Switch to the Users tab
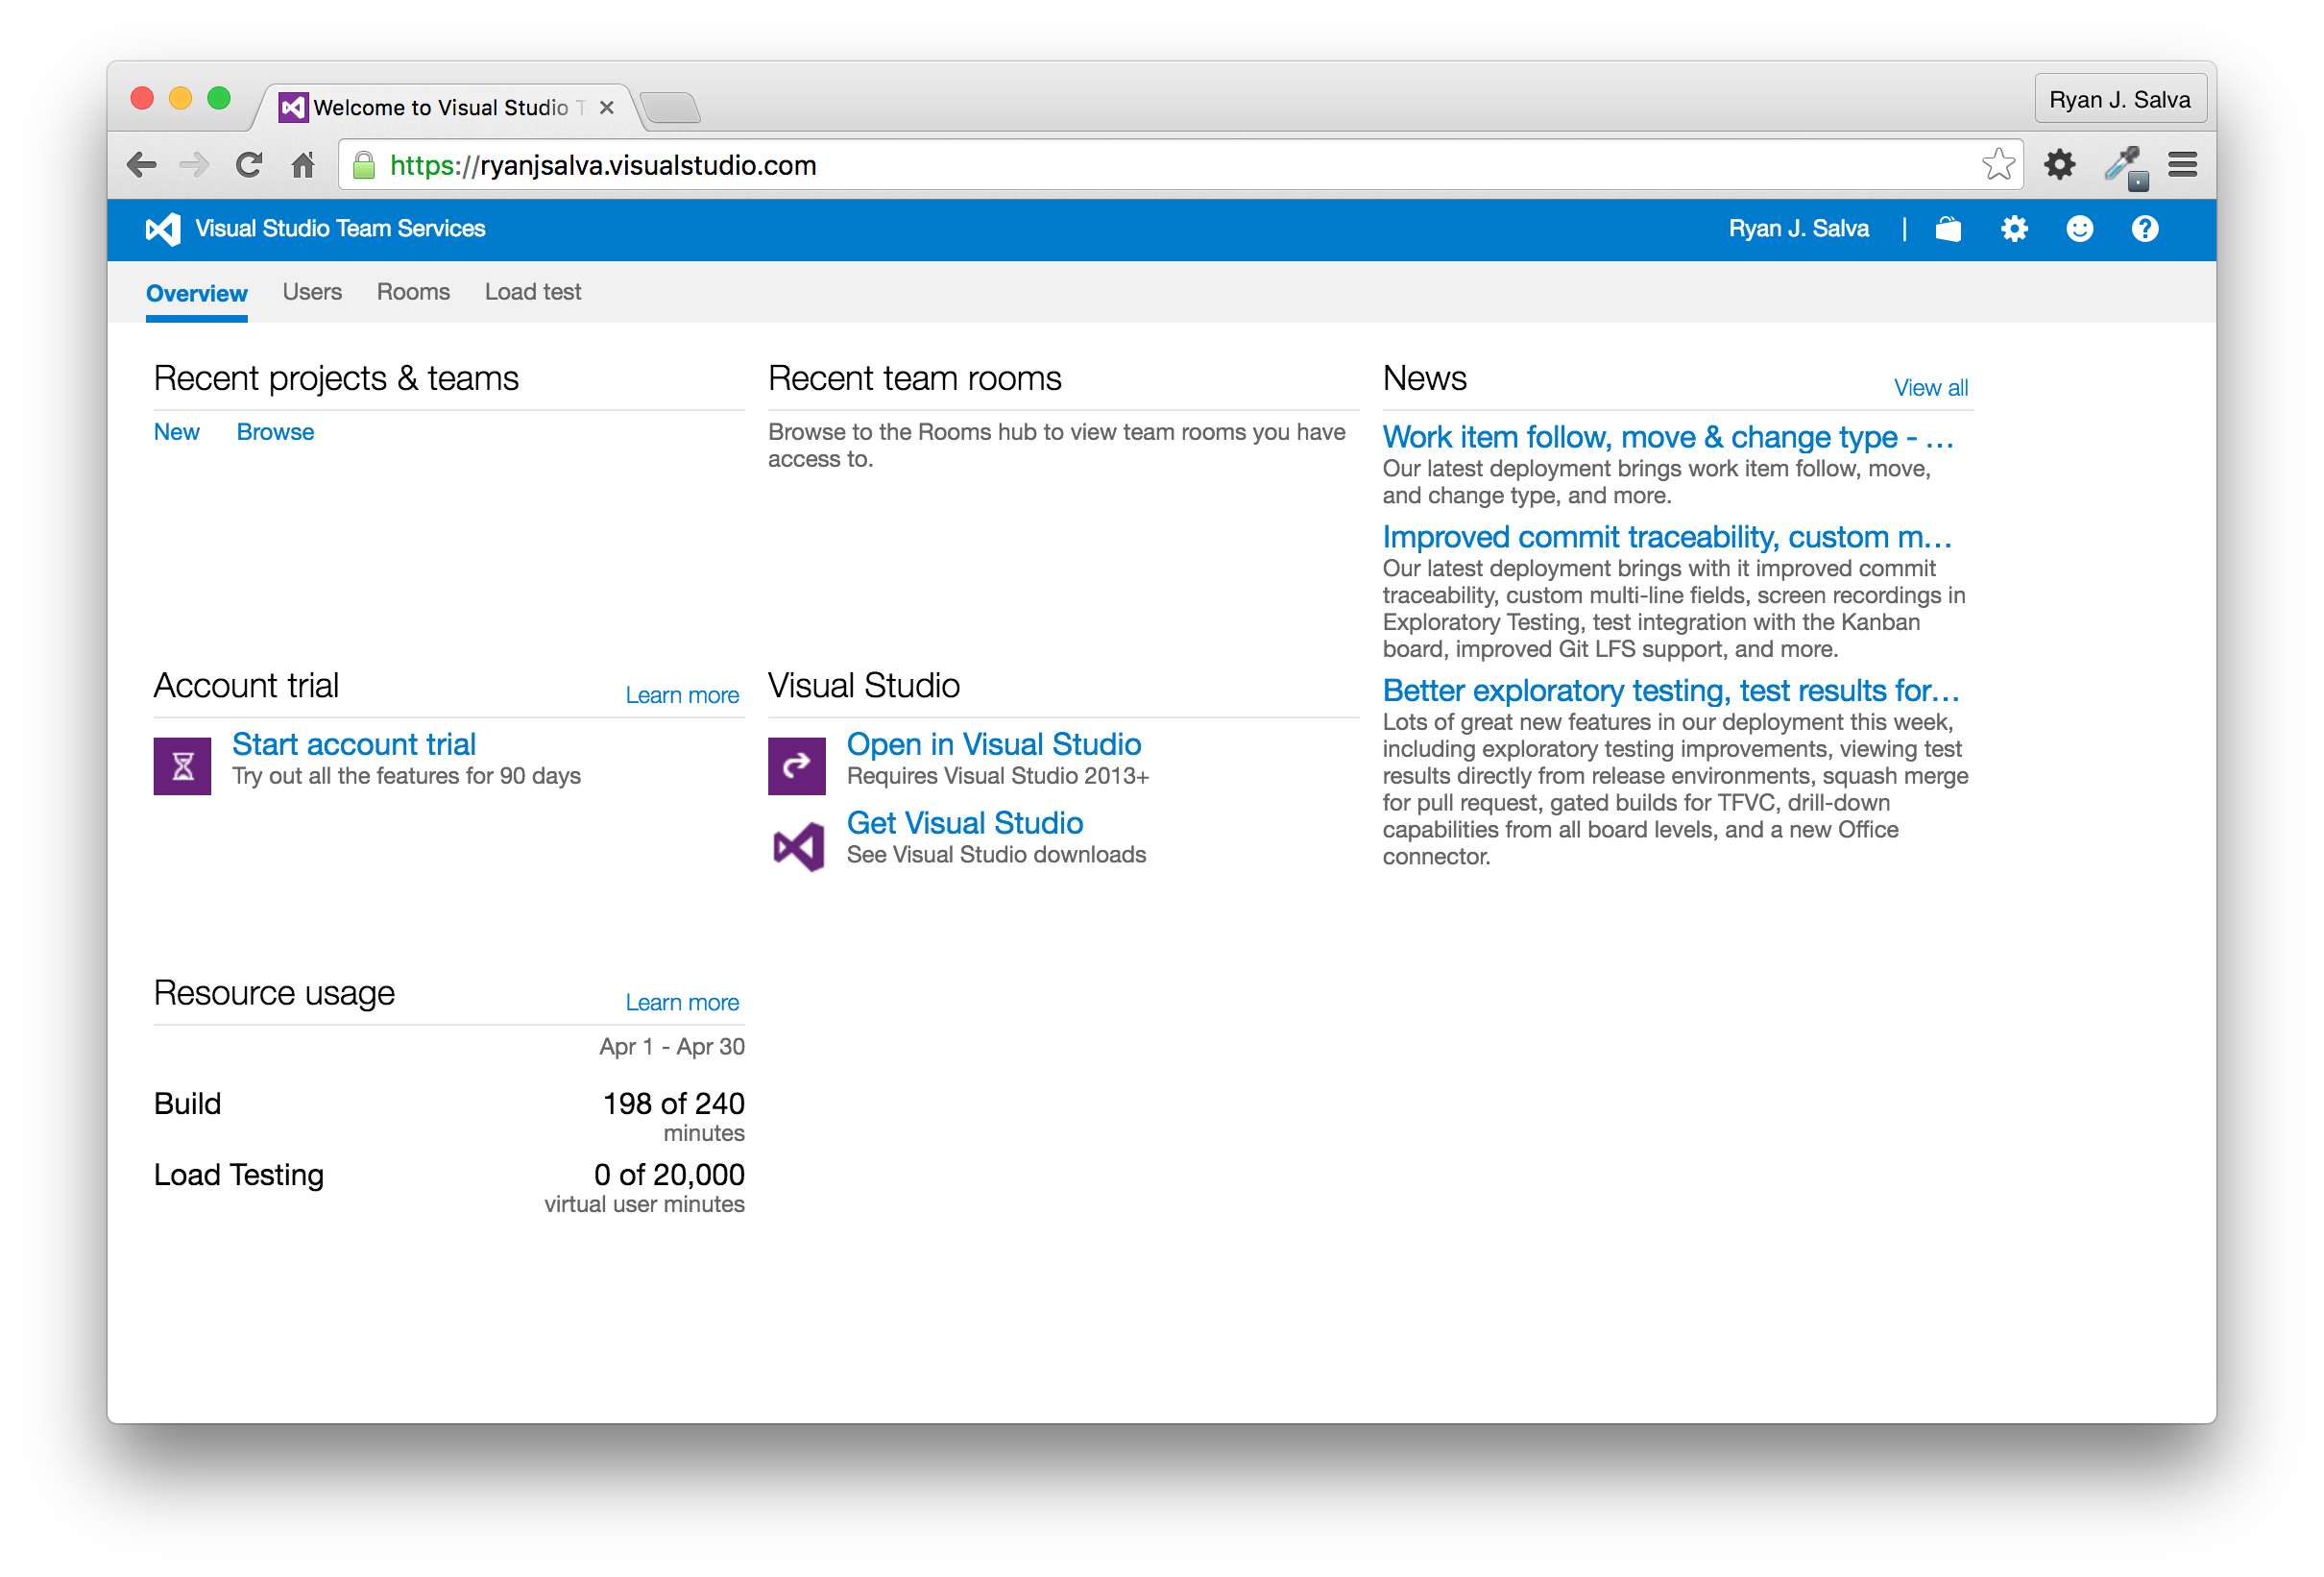 [x=312, y=292]
